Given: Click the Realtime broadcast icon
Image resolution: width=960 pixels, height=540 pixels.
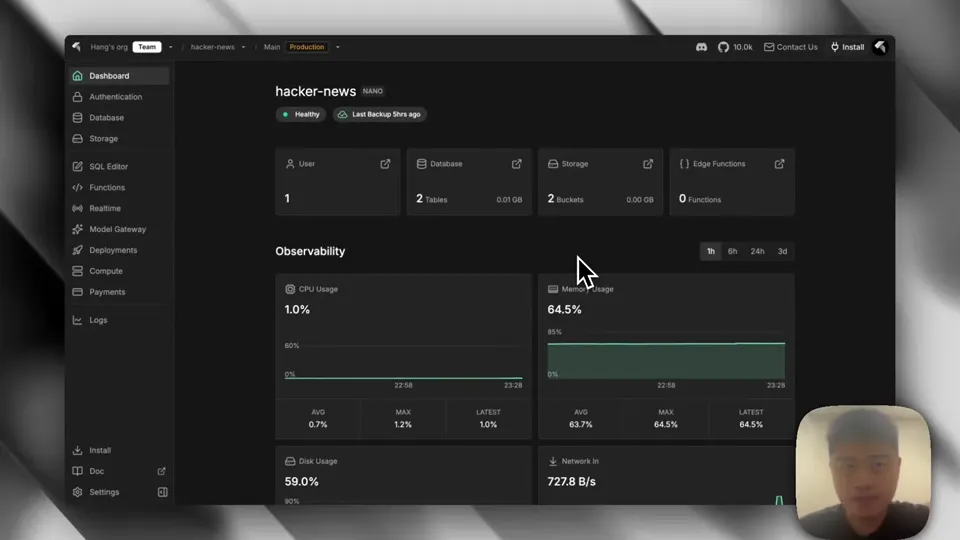Looking at the screenshot, I should [77, 208].
